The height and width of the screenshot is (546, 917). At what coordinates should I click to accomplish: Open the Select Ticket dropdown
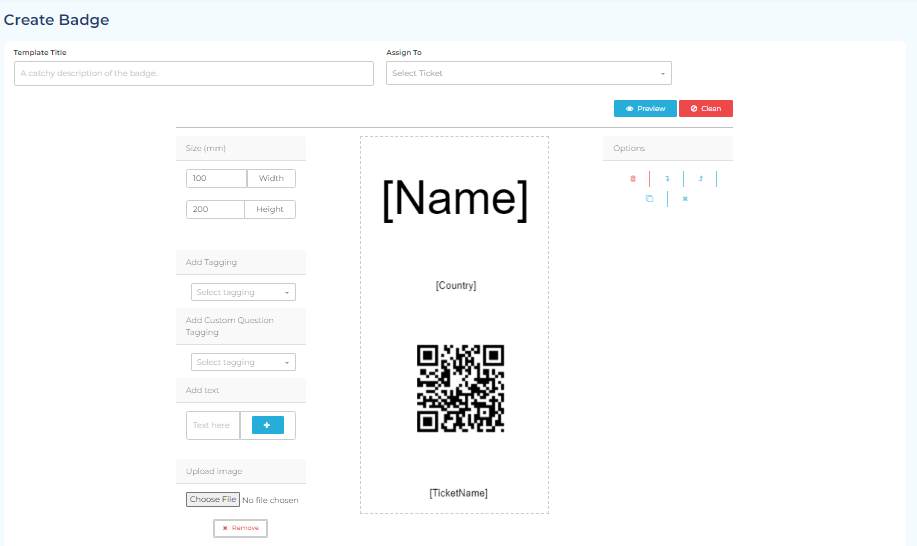click(x=529, y=73)
